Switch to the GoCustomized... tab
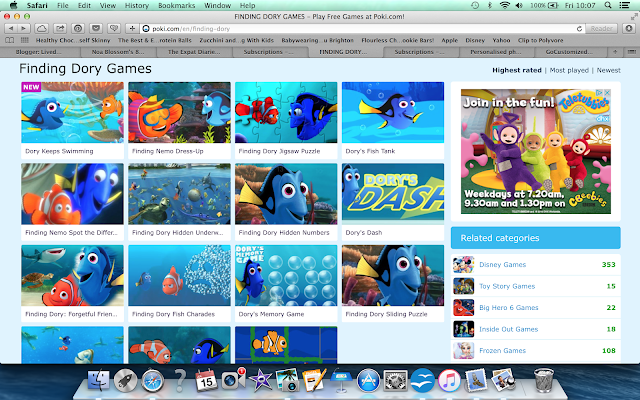The width and height of the screenshot is (640, 400). click(x=569, y=52)
